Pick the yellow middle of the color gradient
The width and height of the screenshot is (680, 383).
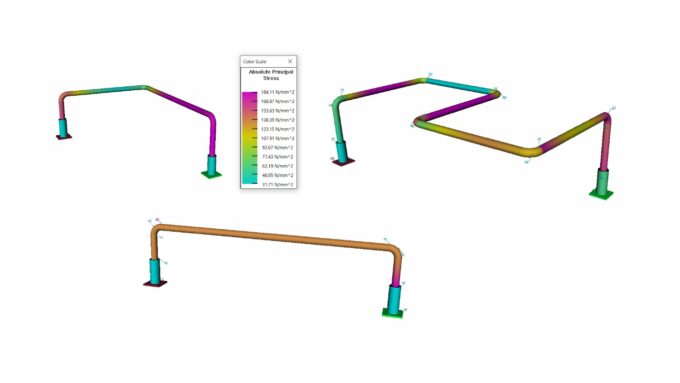pyautogui.click(x=249, y=138)
